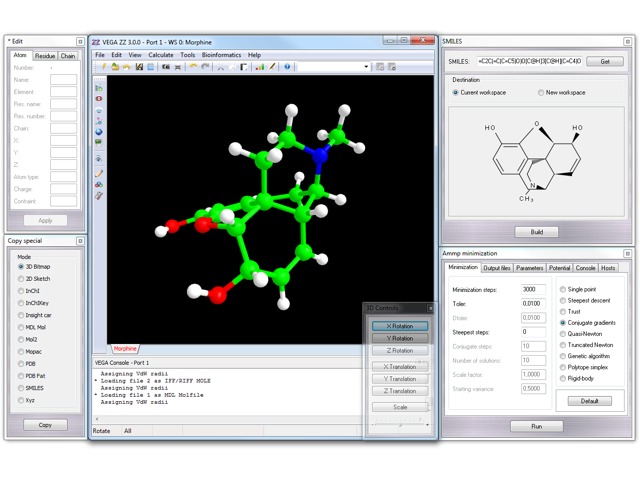Collapse the Edit panel
The image size is (640, 480).
[80, 42]
